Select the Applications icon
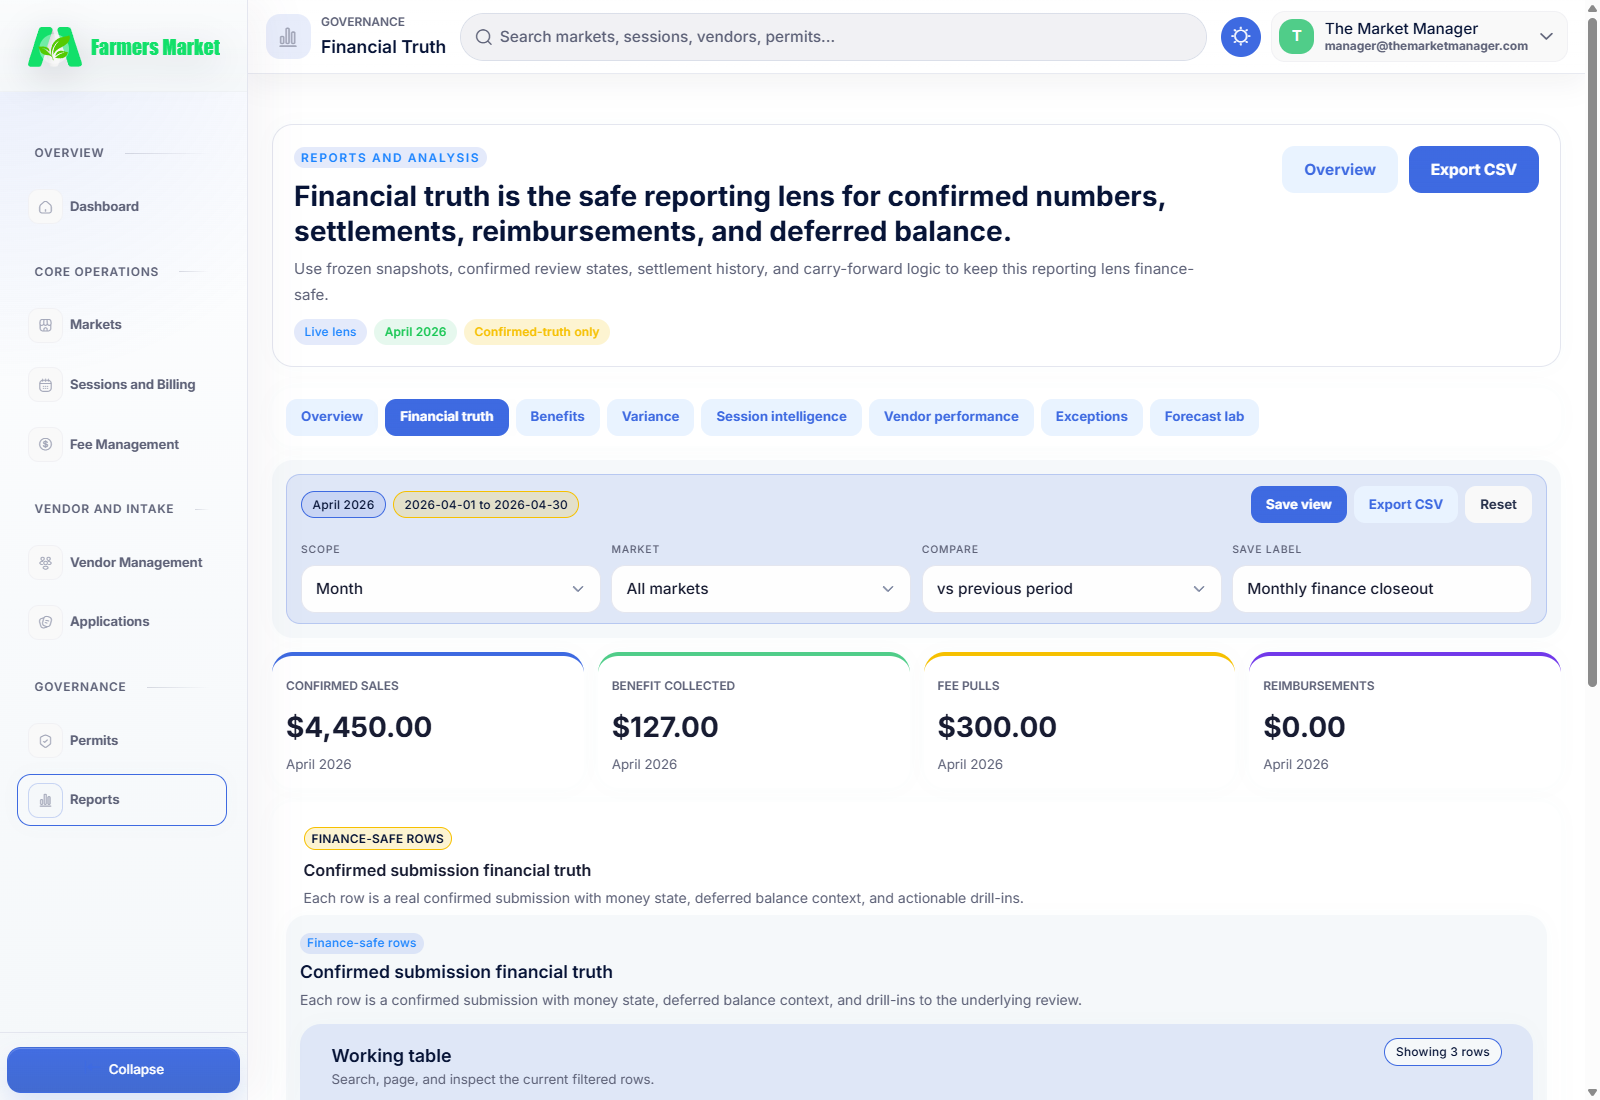This screenshot has width=1600, height=1100. point(45,621)
